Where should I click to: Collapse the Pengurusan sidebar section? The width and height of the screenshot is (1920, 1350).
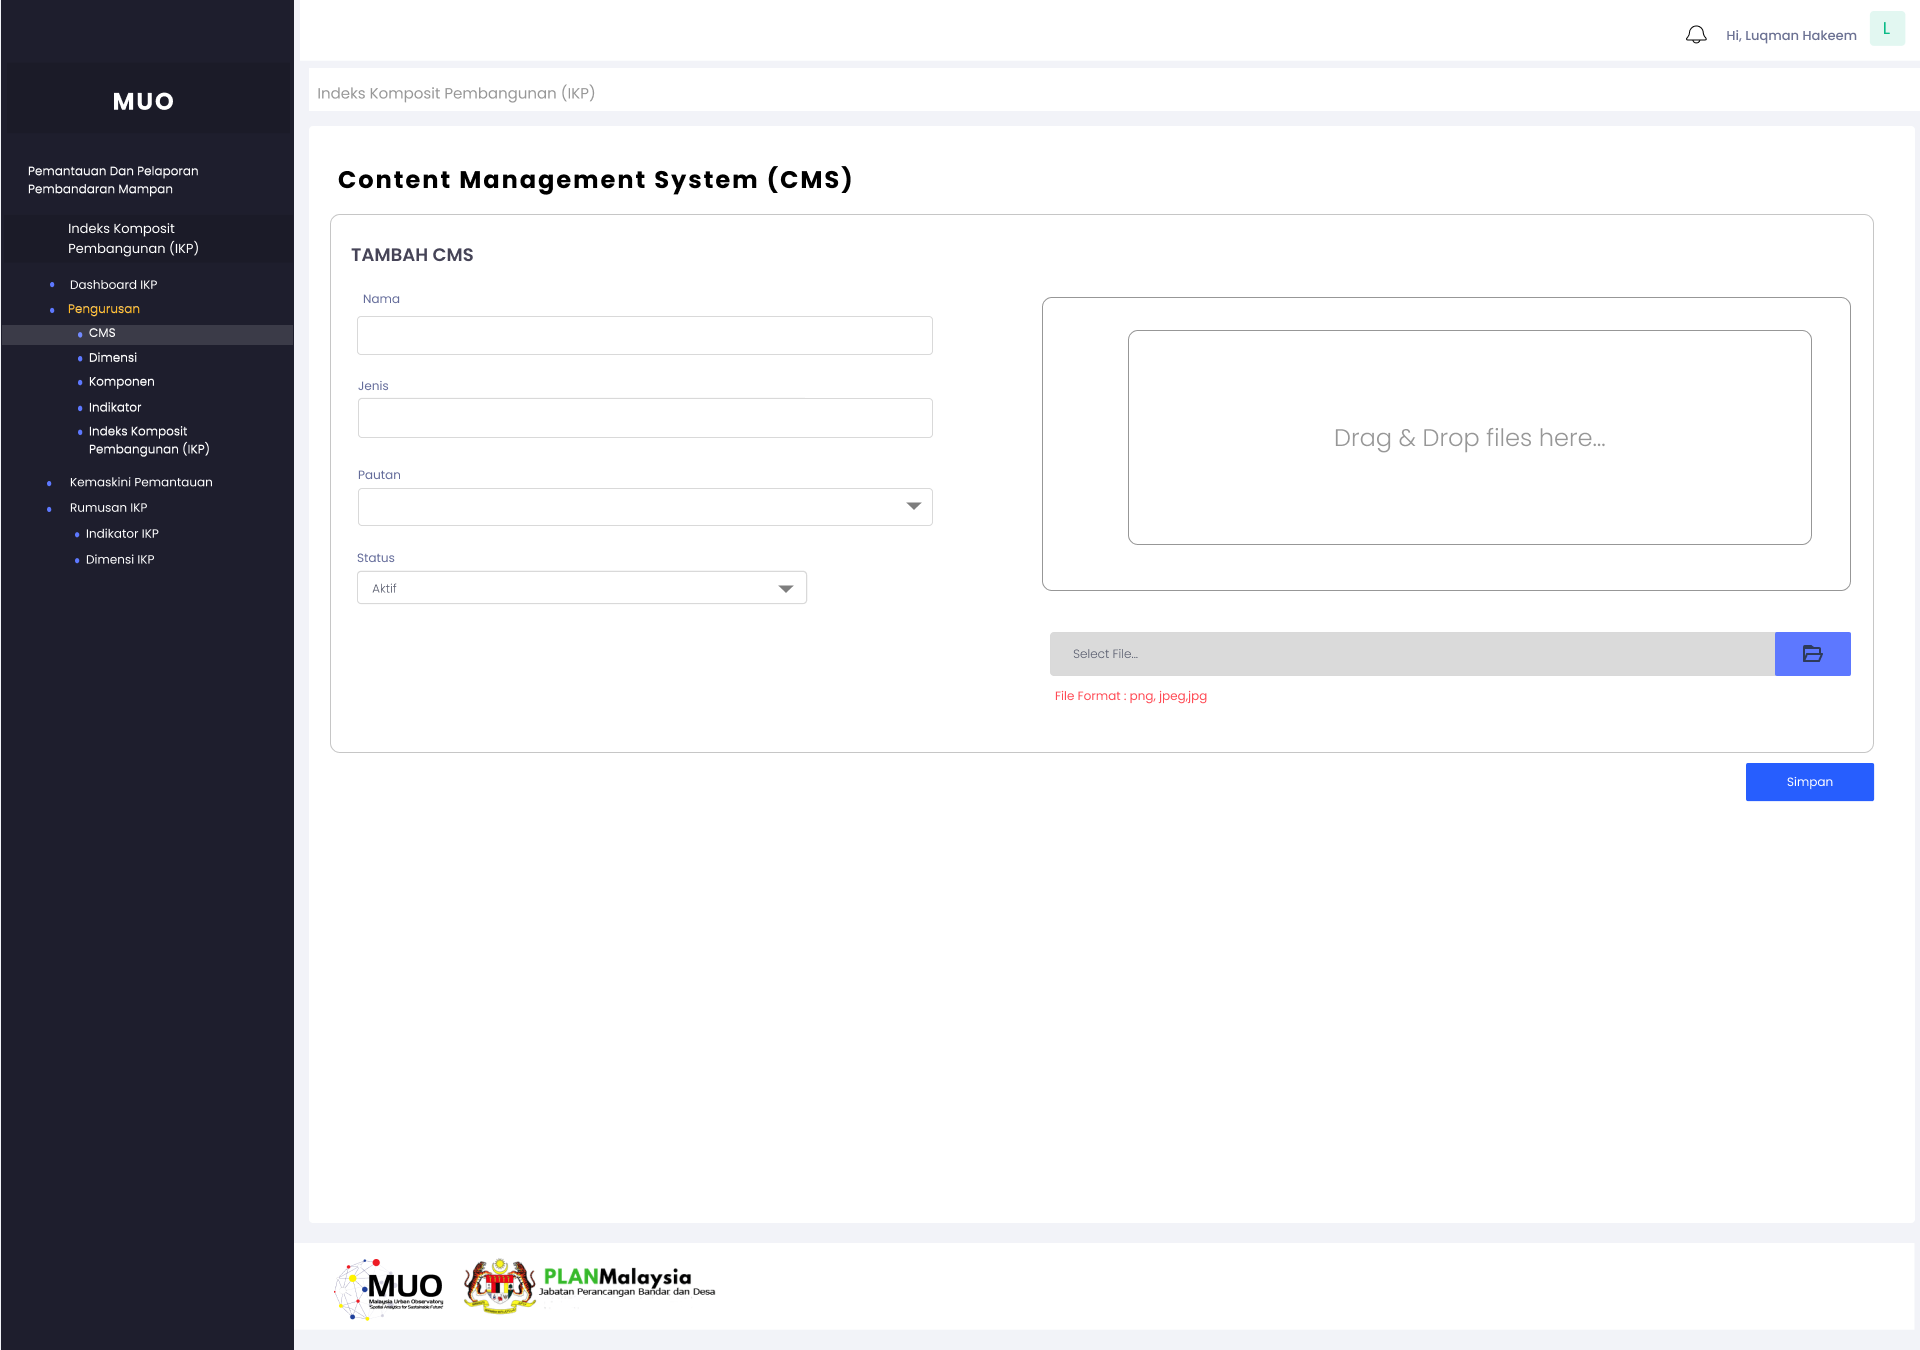(x=104, y=309)
